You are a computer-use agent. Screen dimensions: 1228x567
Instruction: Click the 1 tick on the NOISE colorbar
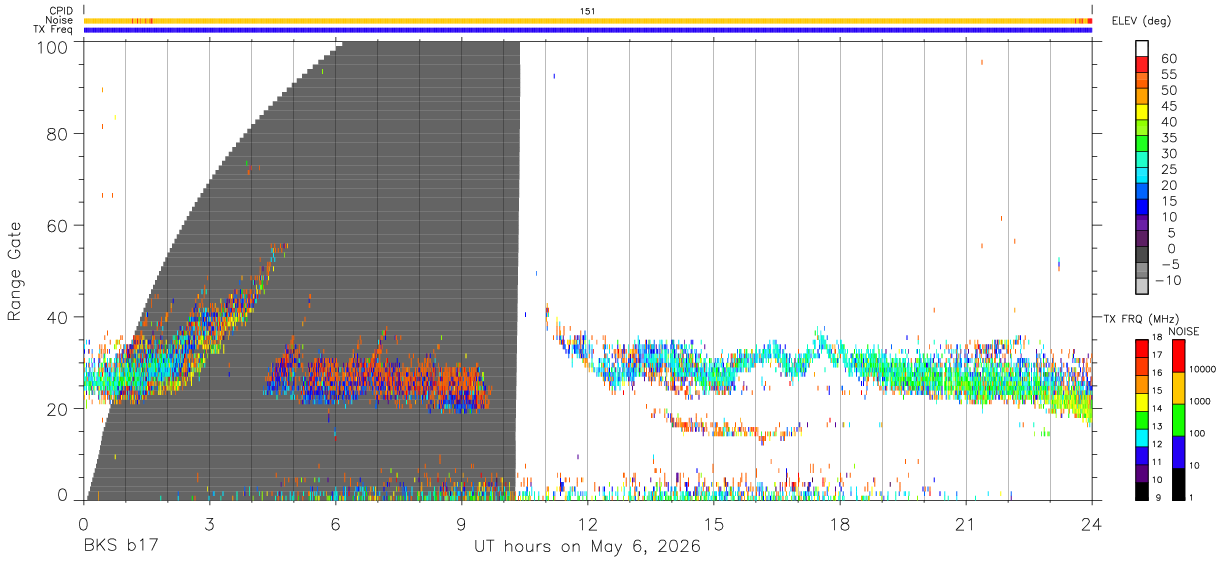click(x=1192, y=497)
